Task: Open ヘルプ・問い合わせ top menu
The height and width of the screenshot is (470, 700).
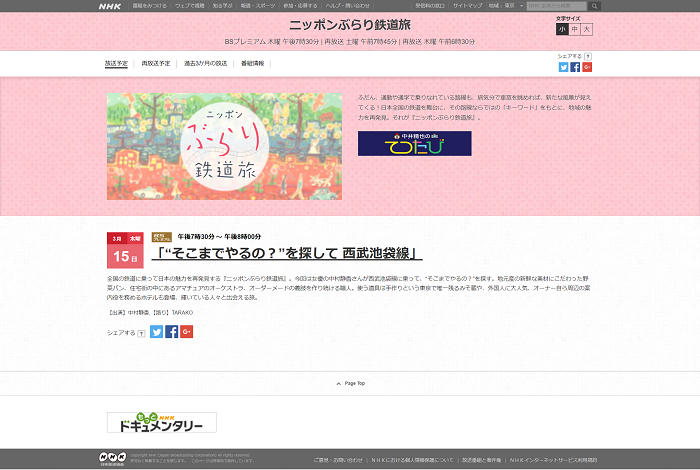Action: [348, 6]
